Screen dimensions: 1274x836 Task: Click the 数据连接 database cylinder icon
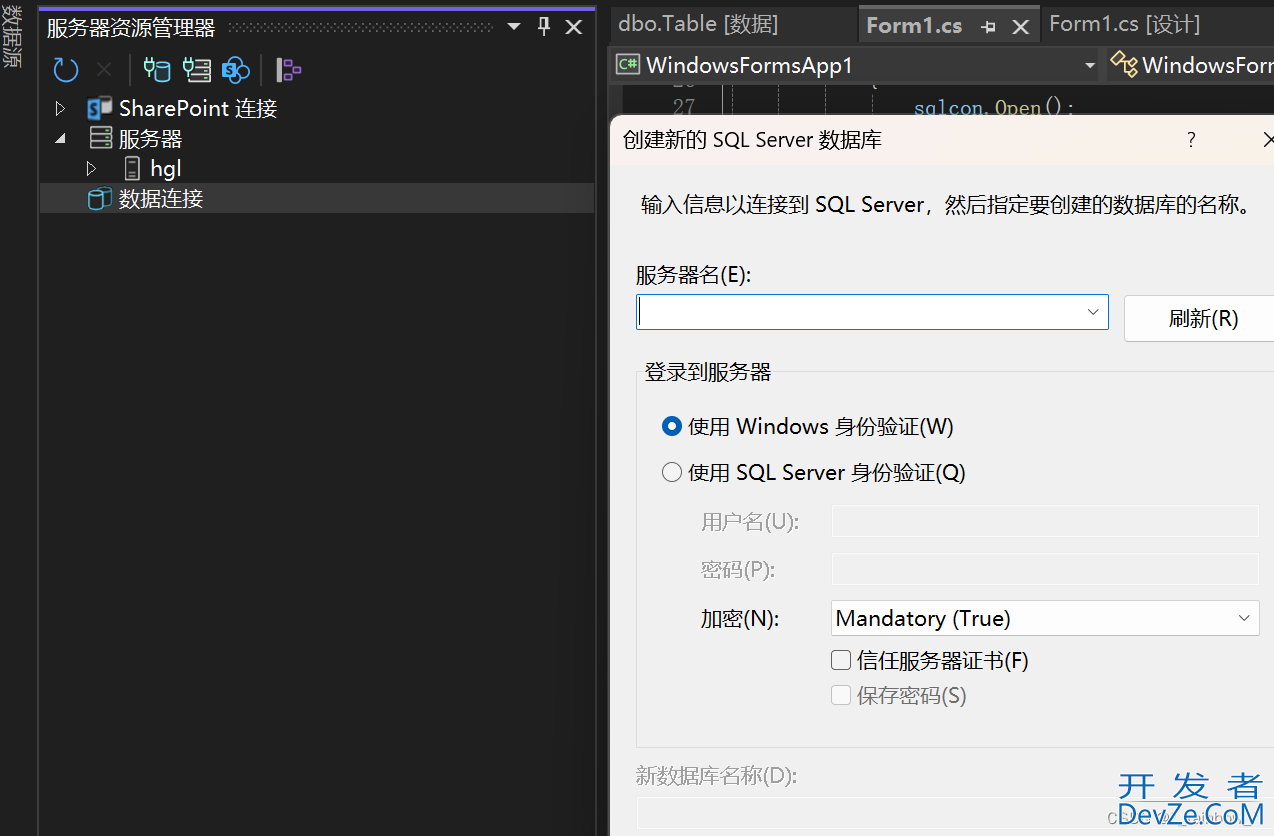100,199
